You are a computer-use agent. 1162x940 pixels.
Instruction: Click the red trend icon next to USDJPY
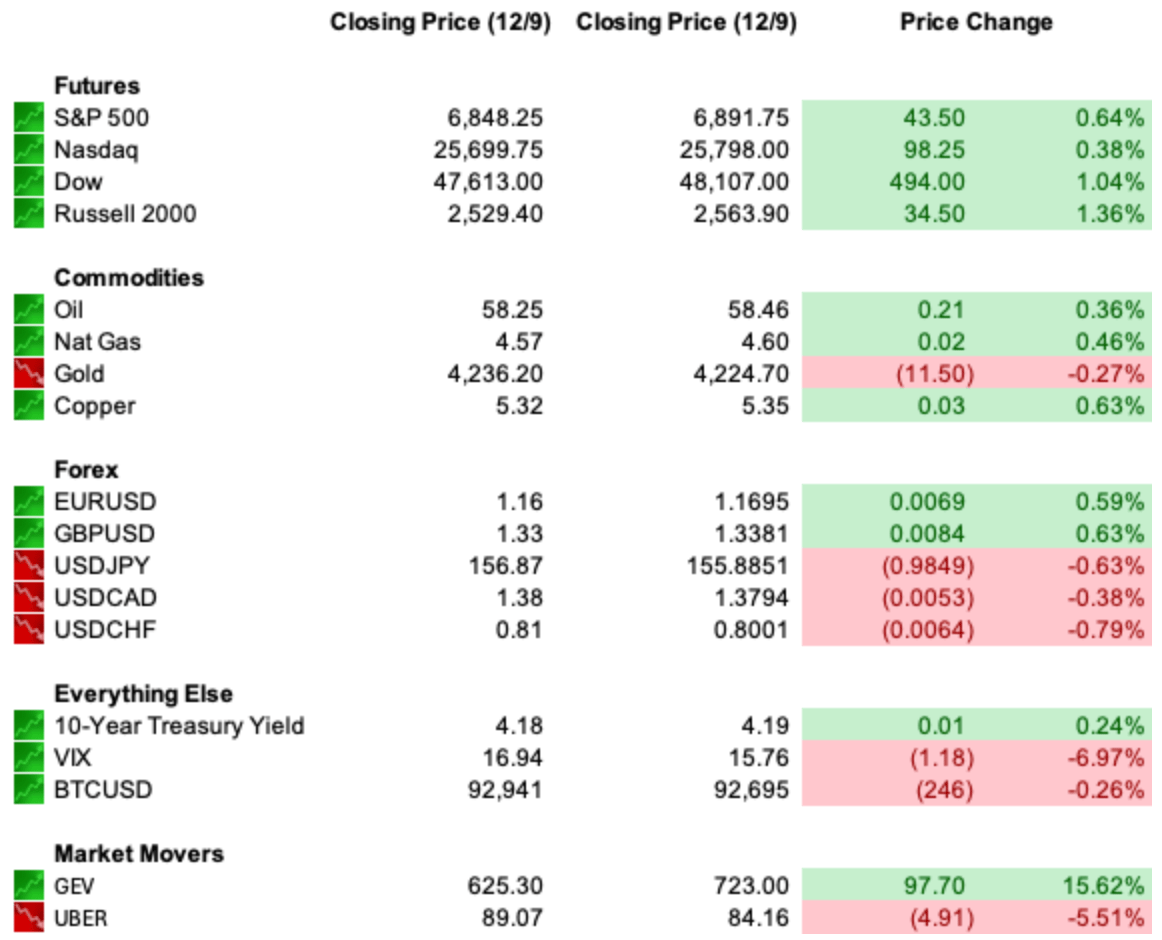coord(29,565)
